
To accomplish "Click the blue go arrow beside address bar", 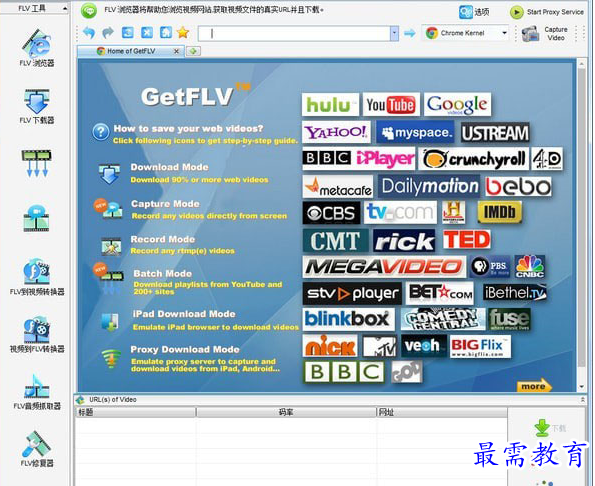I will click(409, 33).
